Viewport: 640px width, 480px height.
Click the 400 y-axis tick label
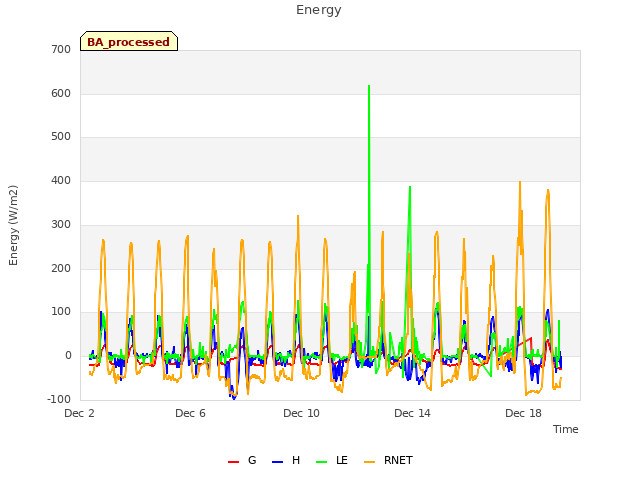(x=61, y=180)
